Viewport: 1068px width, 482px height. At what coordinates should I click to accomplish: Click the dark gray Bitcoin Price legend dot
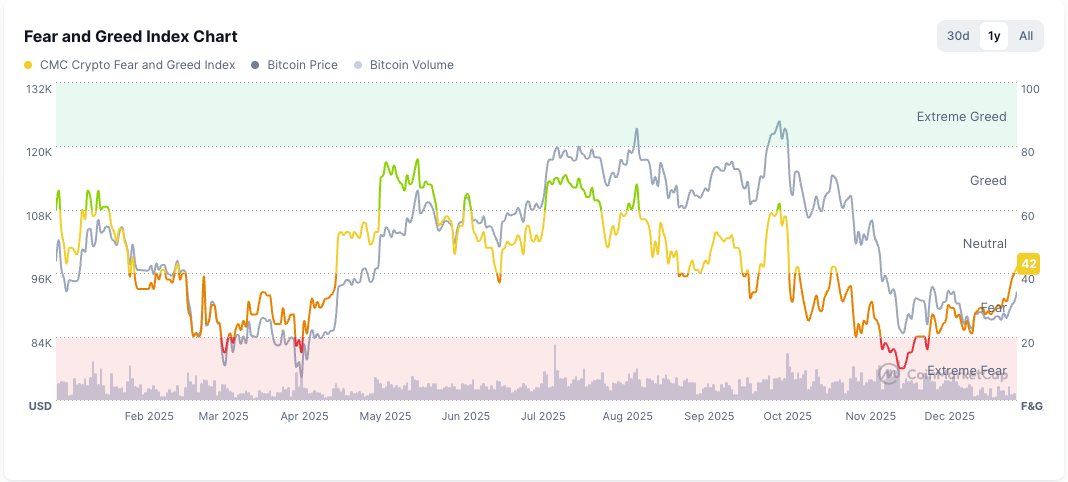(x=255, y=65)
